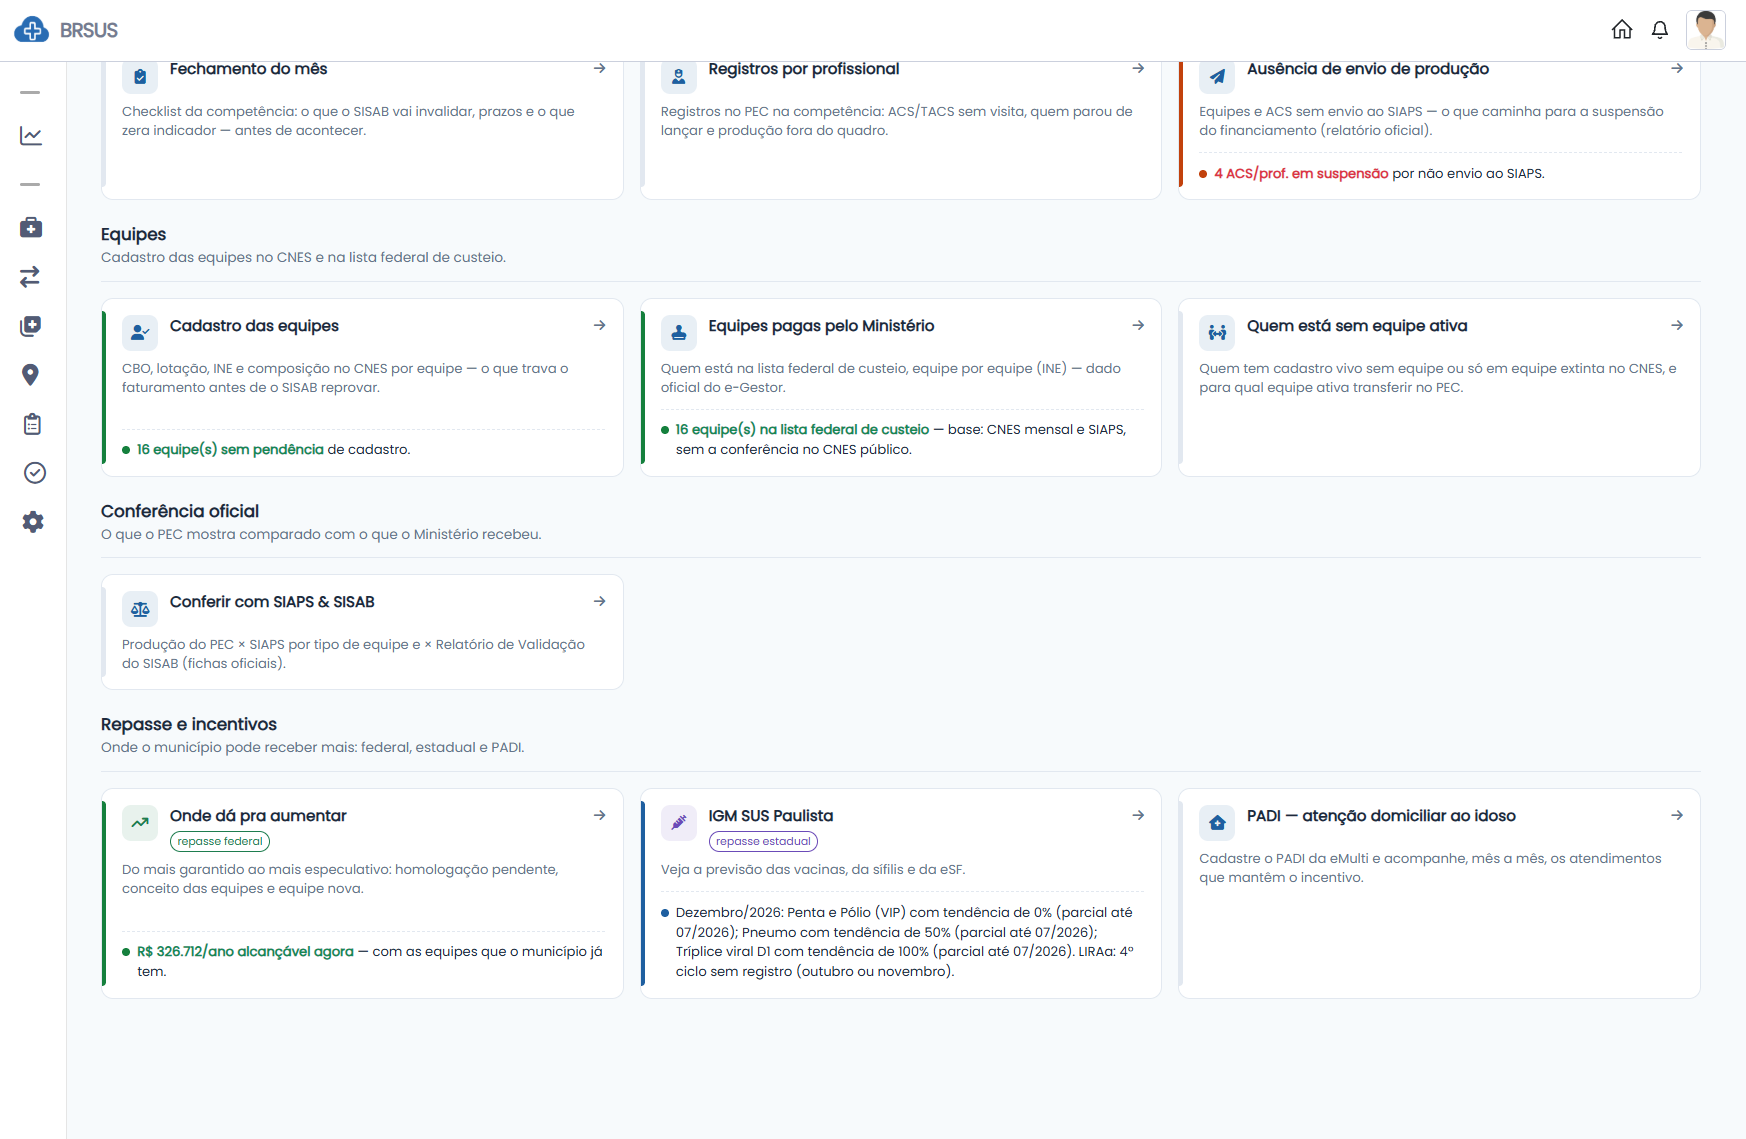Open the check circle sidebar icon
Viewport: 1746px width, 1139px height.
click(34, 473)
